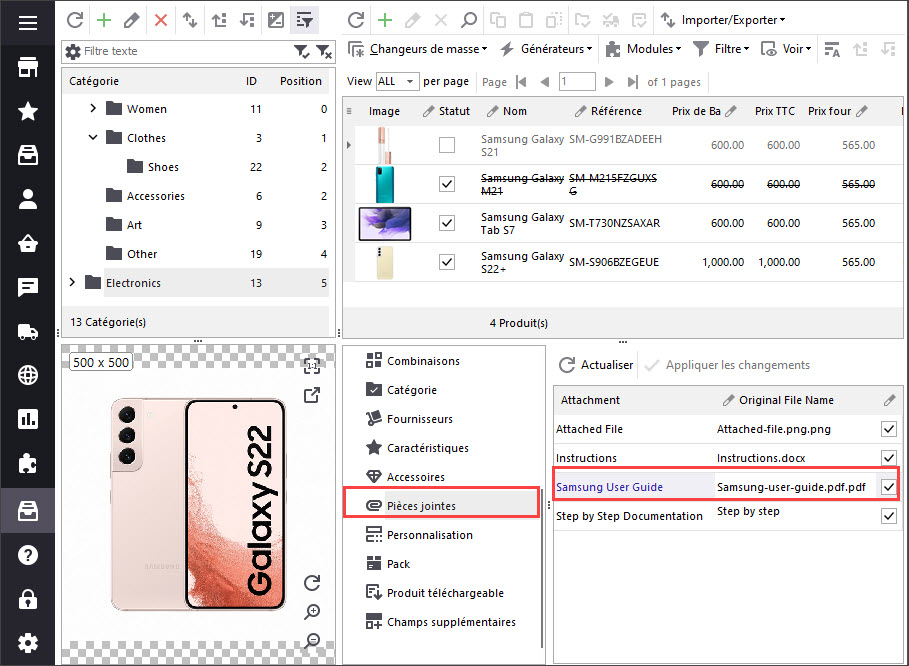Uncheck Samsung User Guide attachment checkbox
This screenshot has height=666, width=909.
889,487
